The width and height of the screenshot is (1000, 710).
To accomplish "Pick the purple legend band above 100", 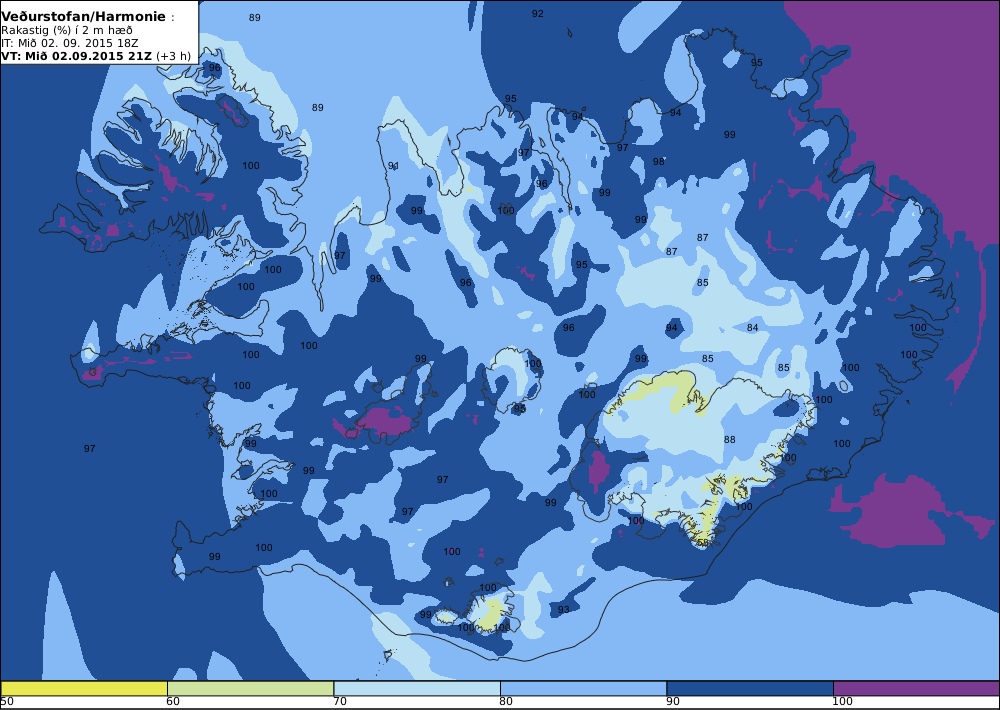I will [916, 688].
